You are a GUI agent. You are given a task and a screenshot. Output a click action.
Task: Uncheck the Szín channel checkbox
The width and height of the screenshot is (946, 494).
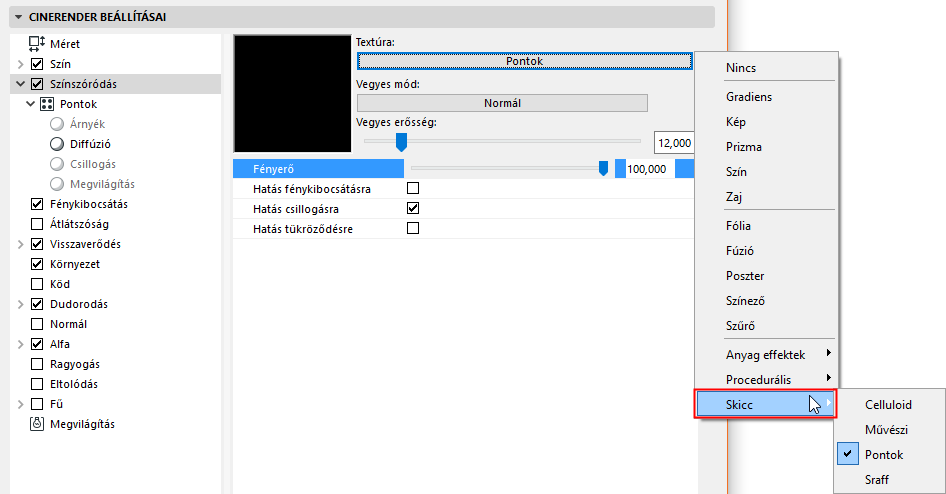click(37, 64)
